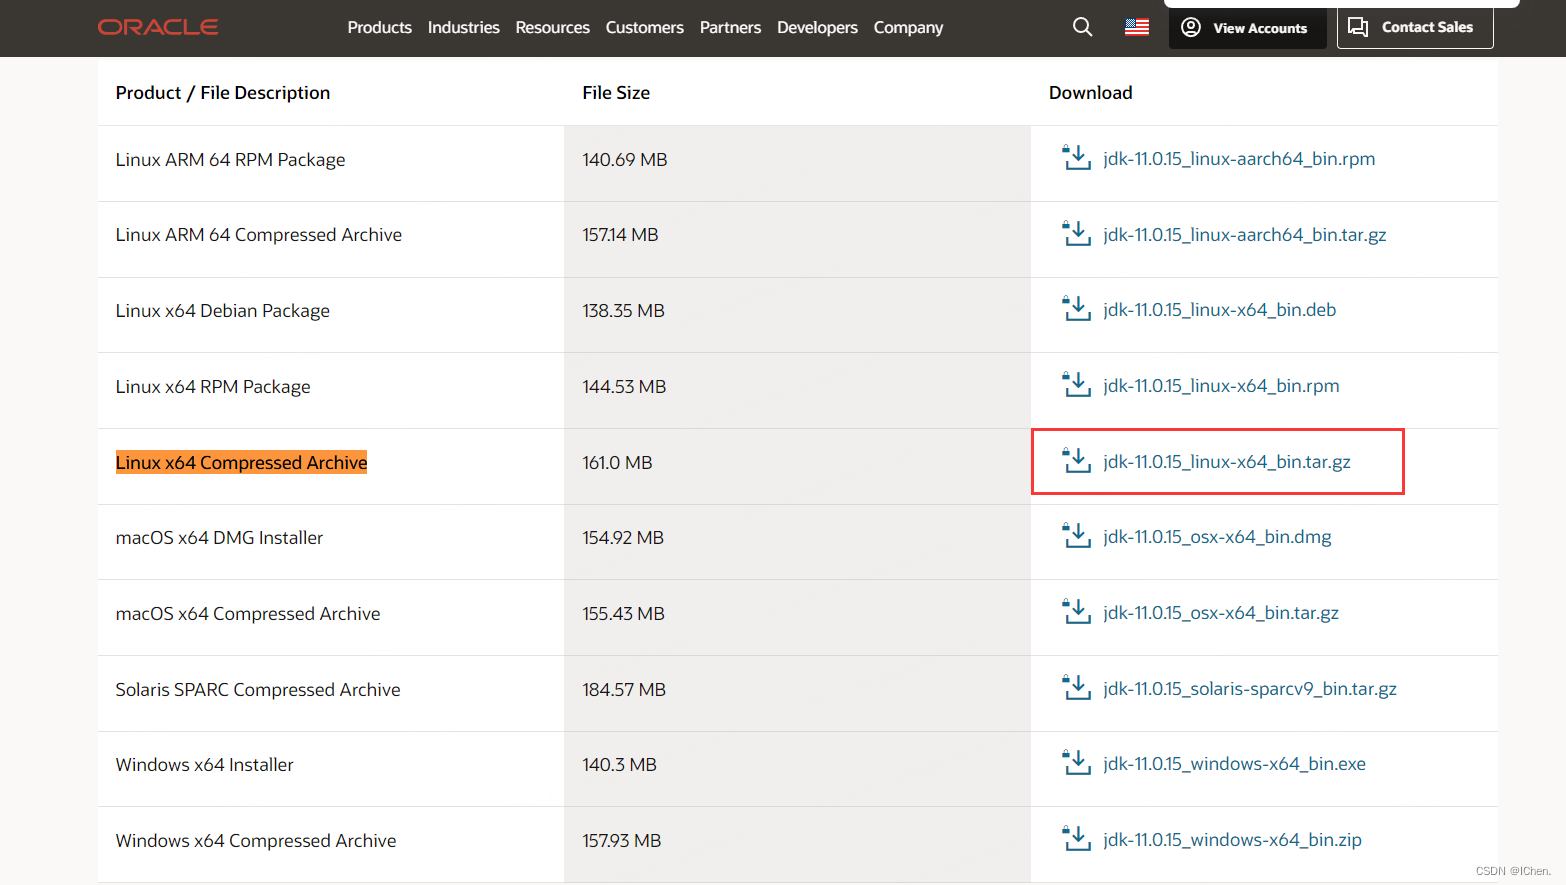
Task: Download jdk-11.0.15_windows-x64_bin.exe link
Action: pos(1234,764)
